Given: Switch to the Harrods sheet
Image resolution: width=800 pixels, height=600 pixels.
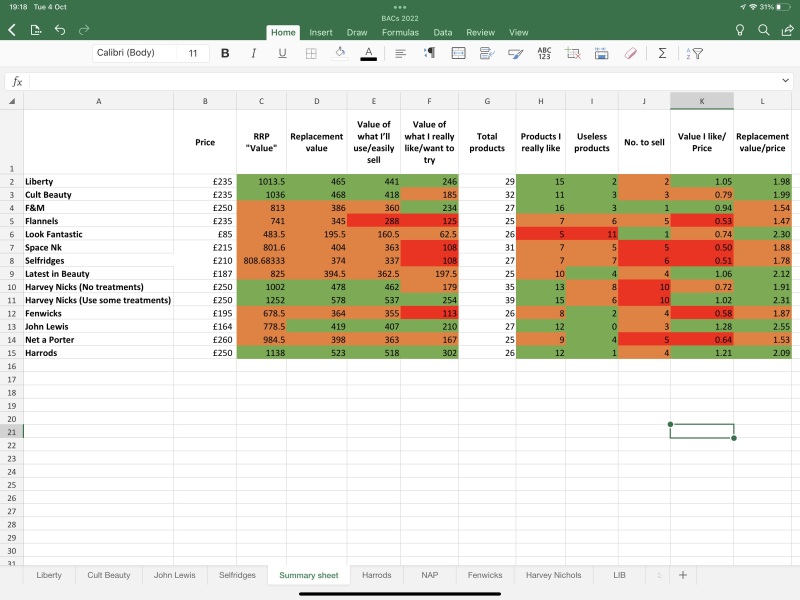Looking at the screenshot, I should click(x=377, y=575).
